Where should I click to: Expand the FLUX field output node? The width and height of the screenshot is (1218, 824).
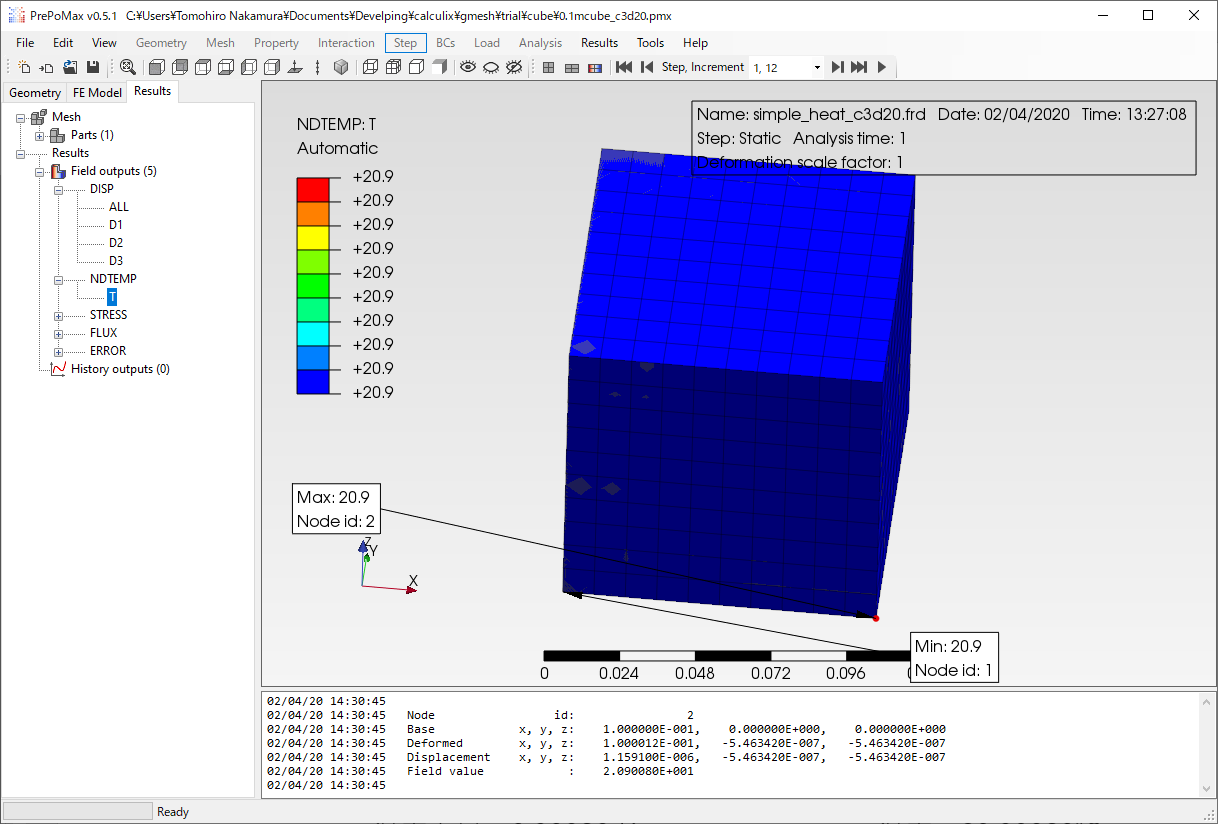[x=59, y=333]
